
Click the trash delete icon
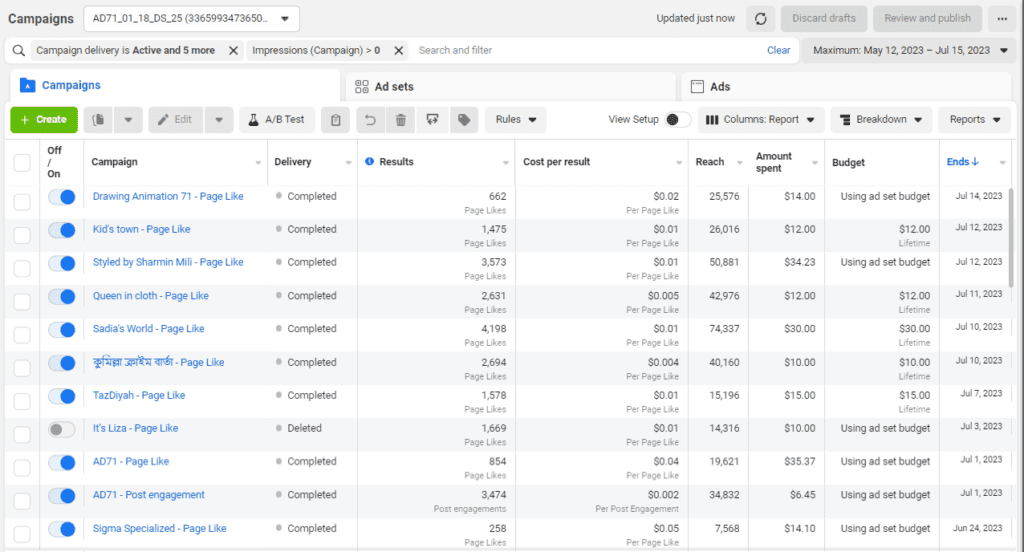click(x=401, y=120)
